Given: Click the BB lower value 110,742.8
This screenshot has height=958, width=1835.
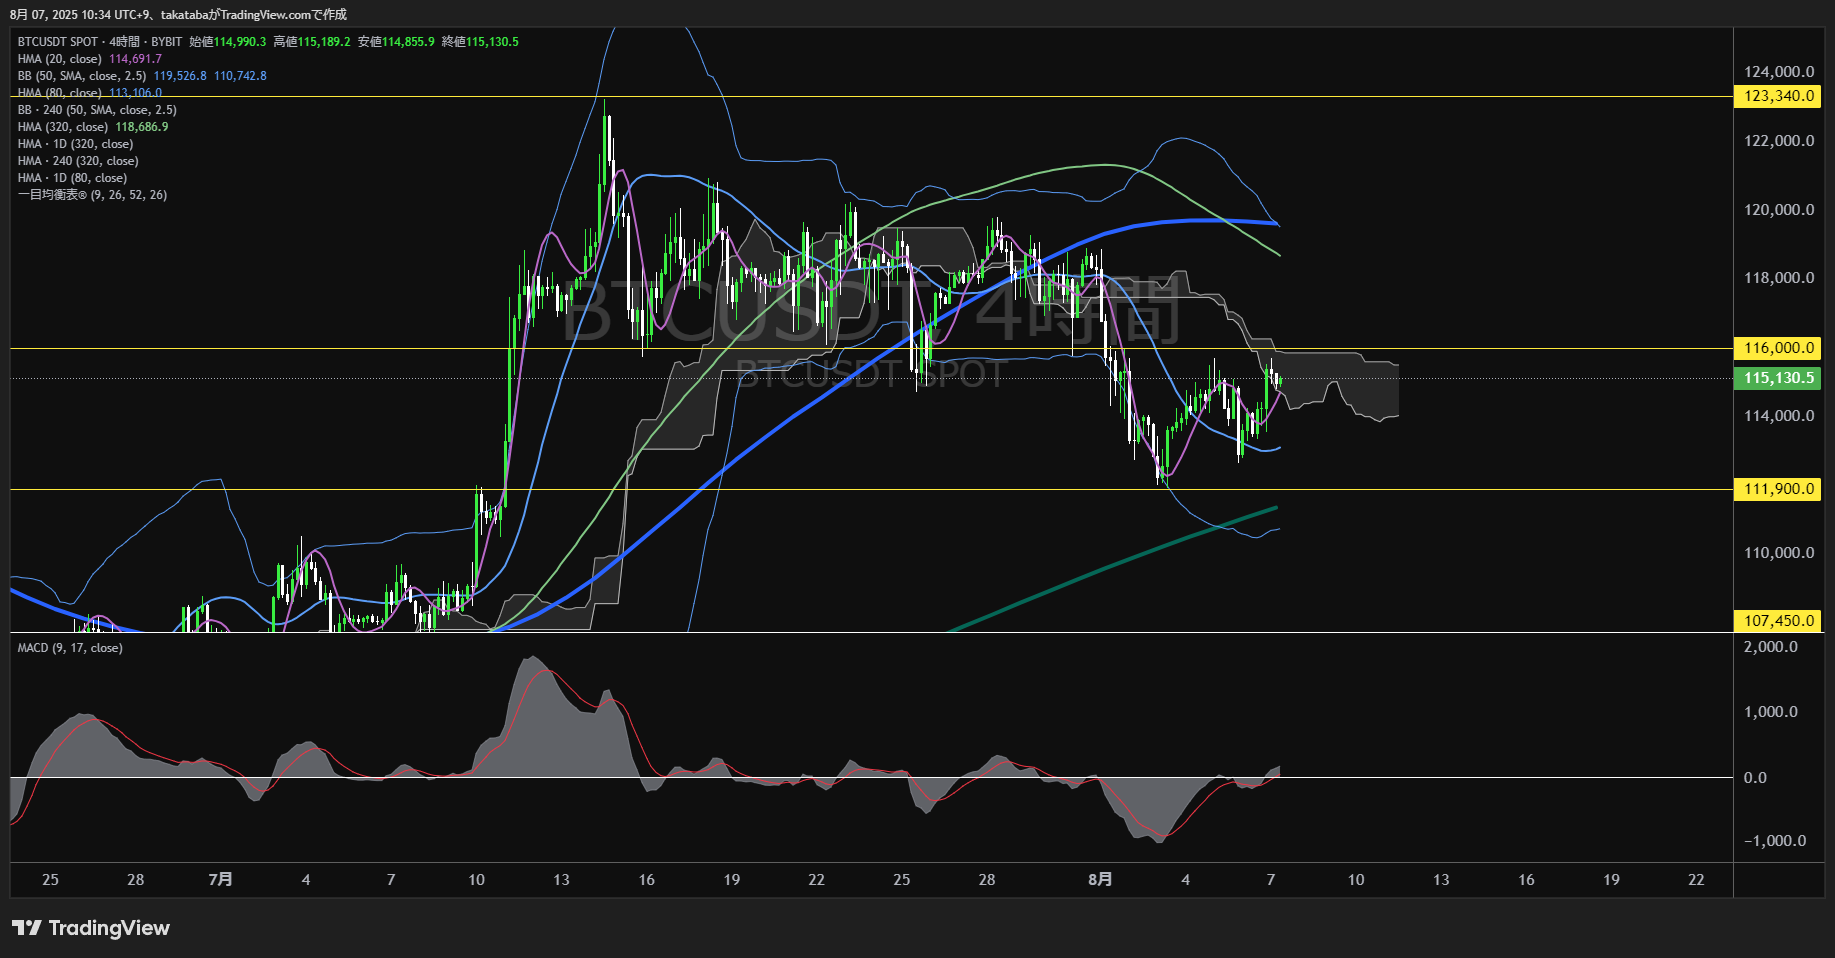Looking at the screenshot, I should click(240, 76).
